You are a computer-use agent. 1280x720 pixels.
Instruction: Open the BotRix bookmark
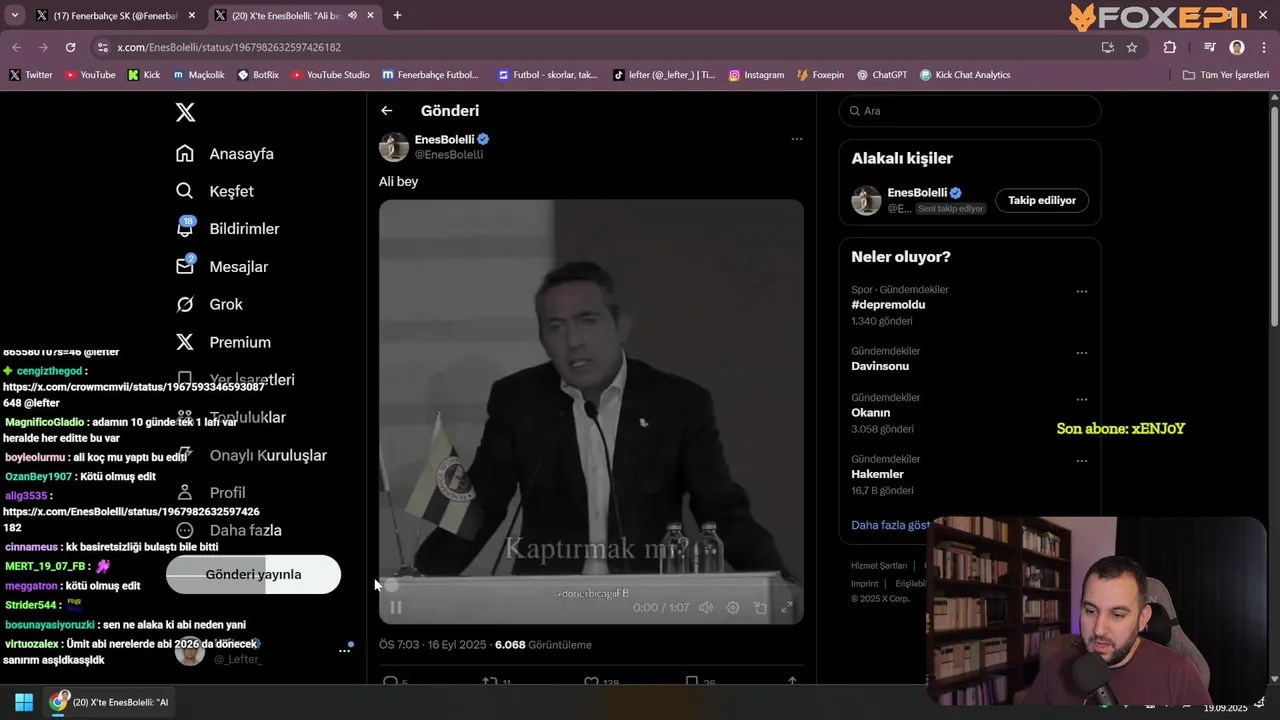(258, 75)
